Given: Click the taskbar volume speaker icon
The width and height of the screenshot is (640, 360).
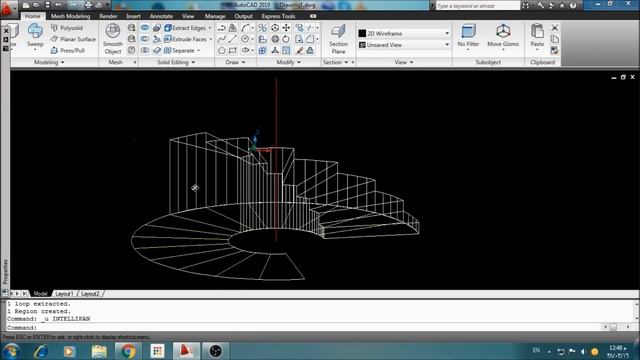Looking at the screenshot, I should [x=583, y=351].
